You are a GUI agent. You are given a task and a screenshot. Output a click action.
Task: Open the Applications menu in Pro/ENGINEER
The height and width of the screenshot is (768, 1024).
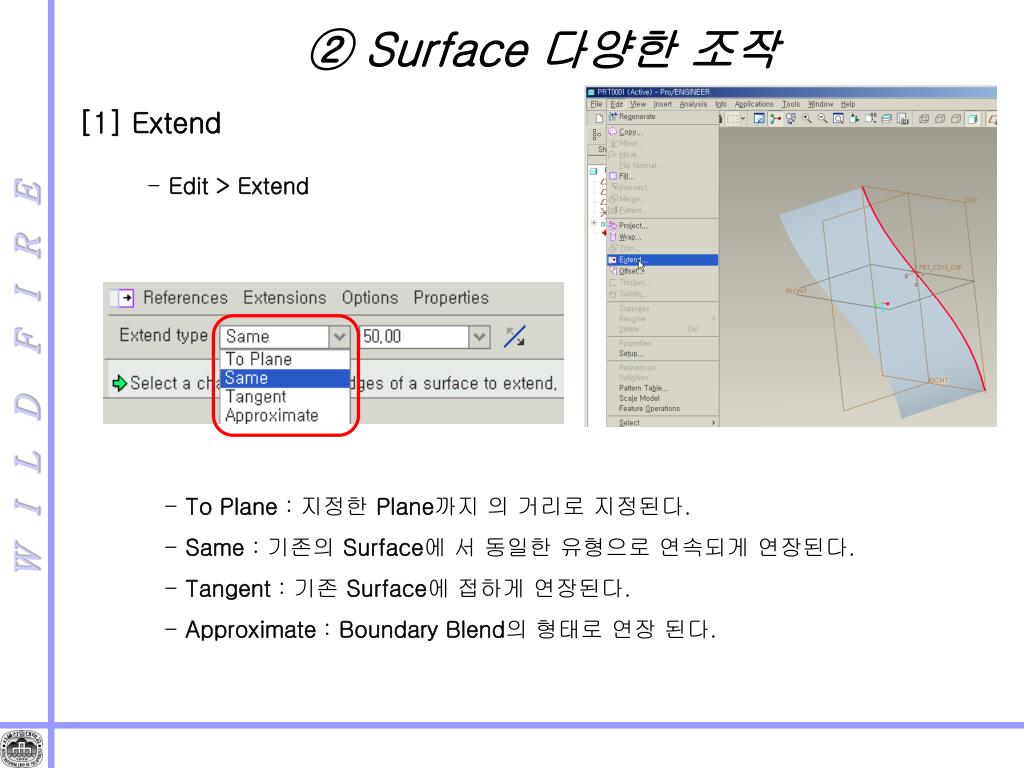pos(754,104)
